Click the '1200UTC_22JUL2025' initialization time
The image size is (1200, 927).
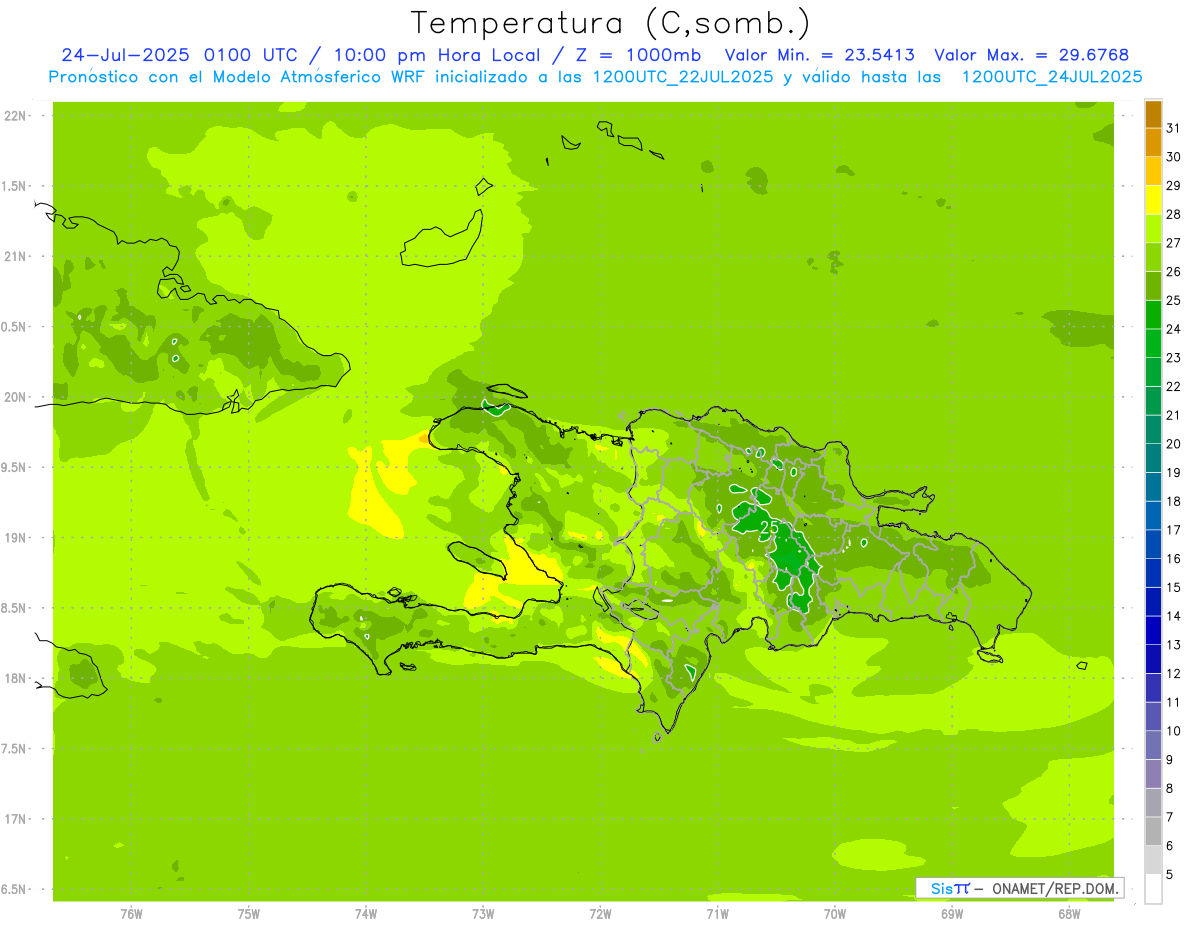point(683,77)
